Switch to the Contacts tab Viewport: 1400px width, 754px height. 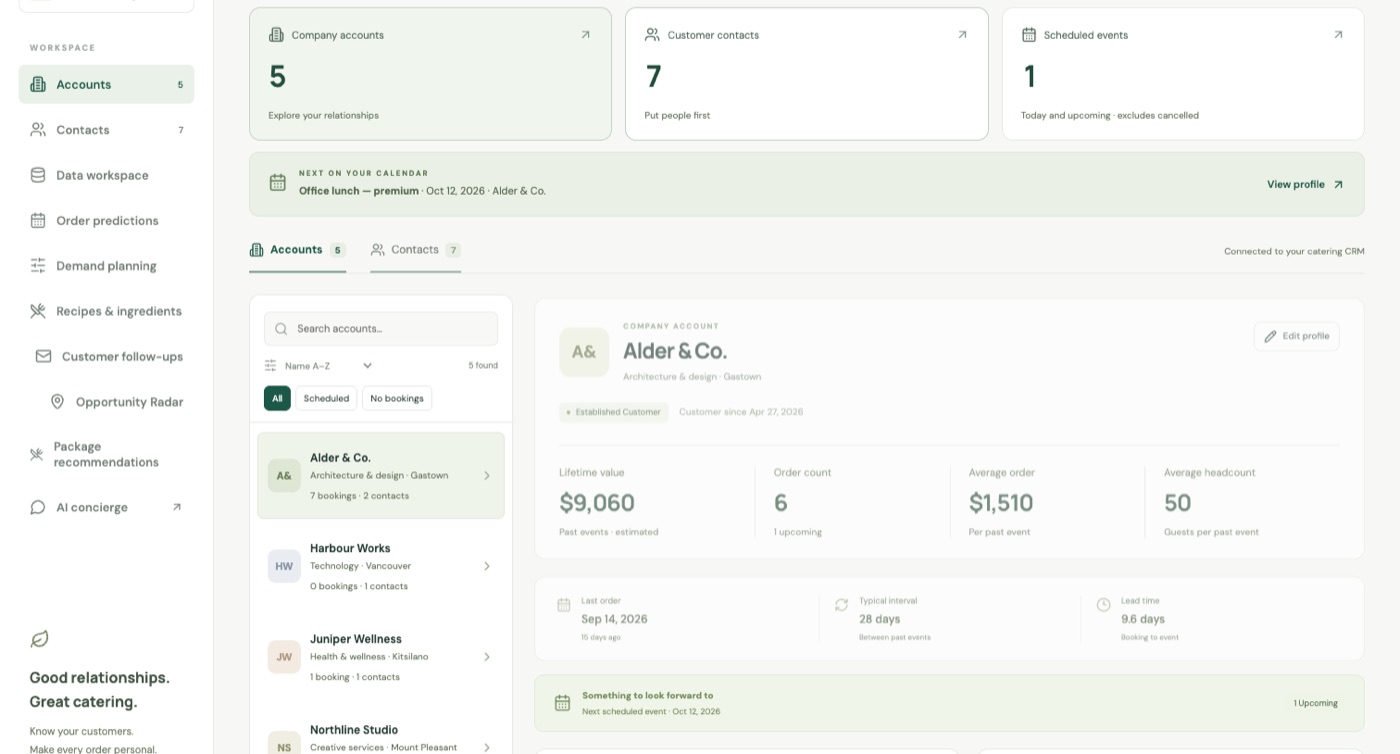pos(415,250)
